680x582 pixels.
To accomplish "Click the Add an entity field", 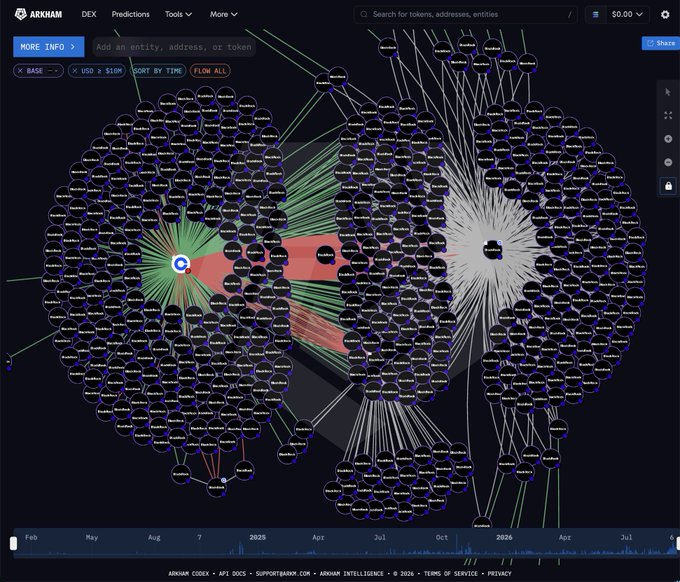I will 174,47.
